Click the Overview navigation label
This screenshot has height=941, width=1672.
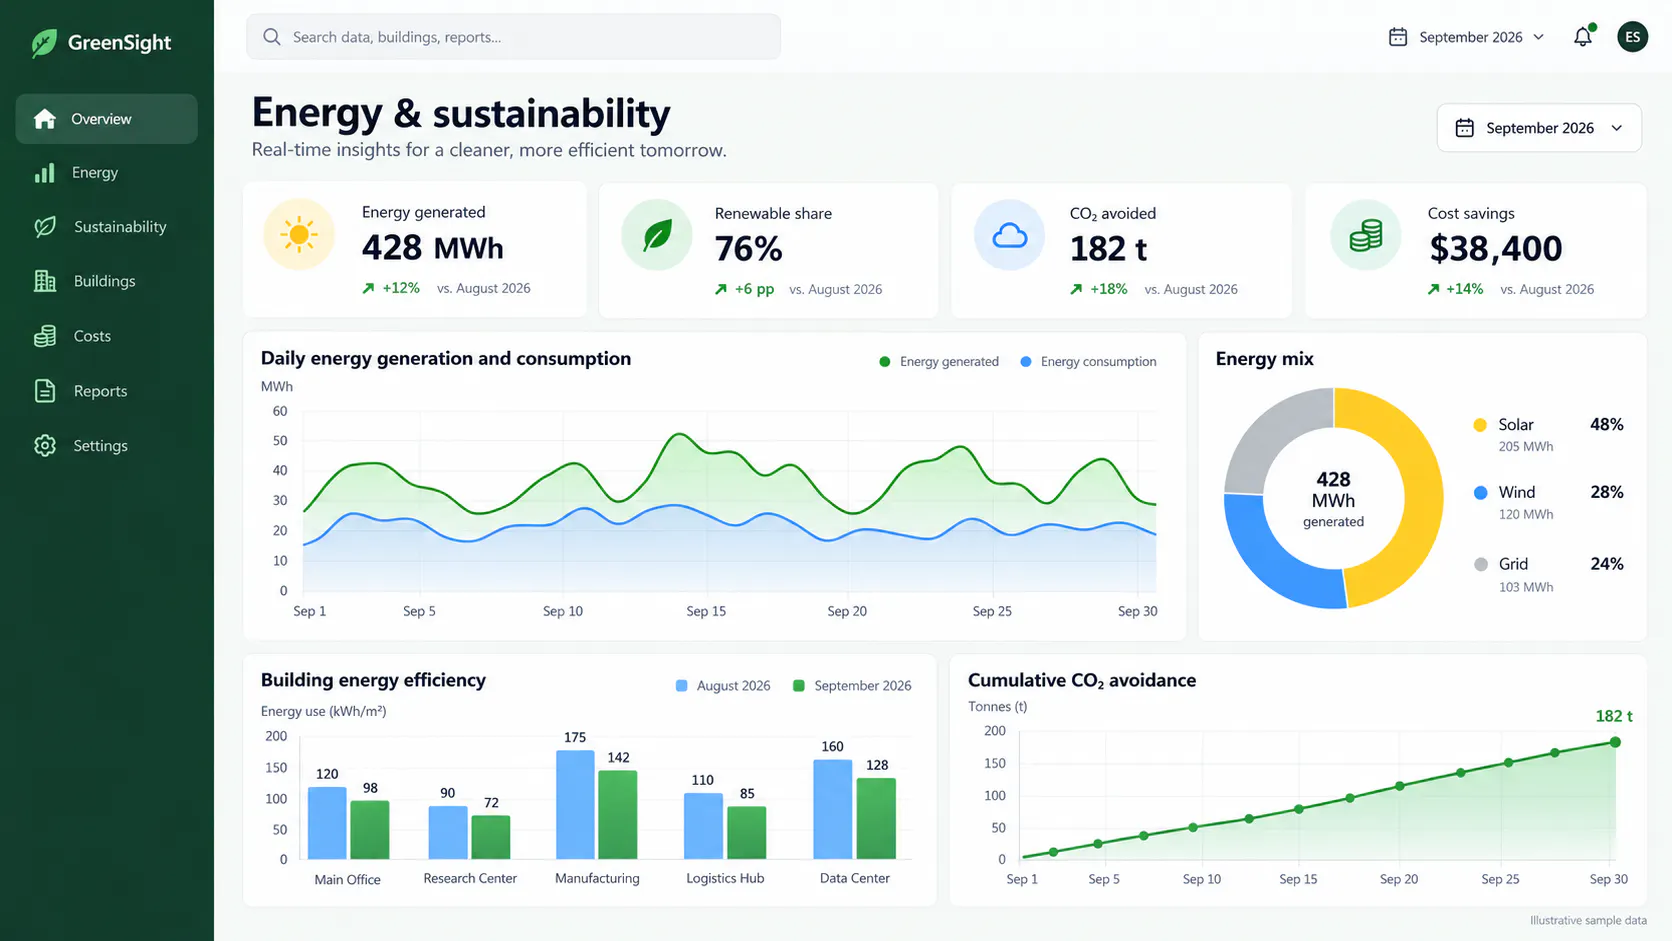(101, 119)
